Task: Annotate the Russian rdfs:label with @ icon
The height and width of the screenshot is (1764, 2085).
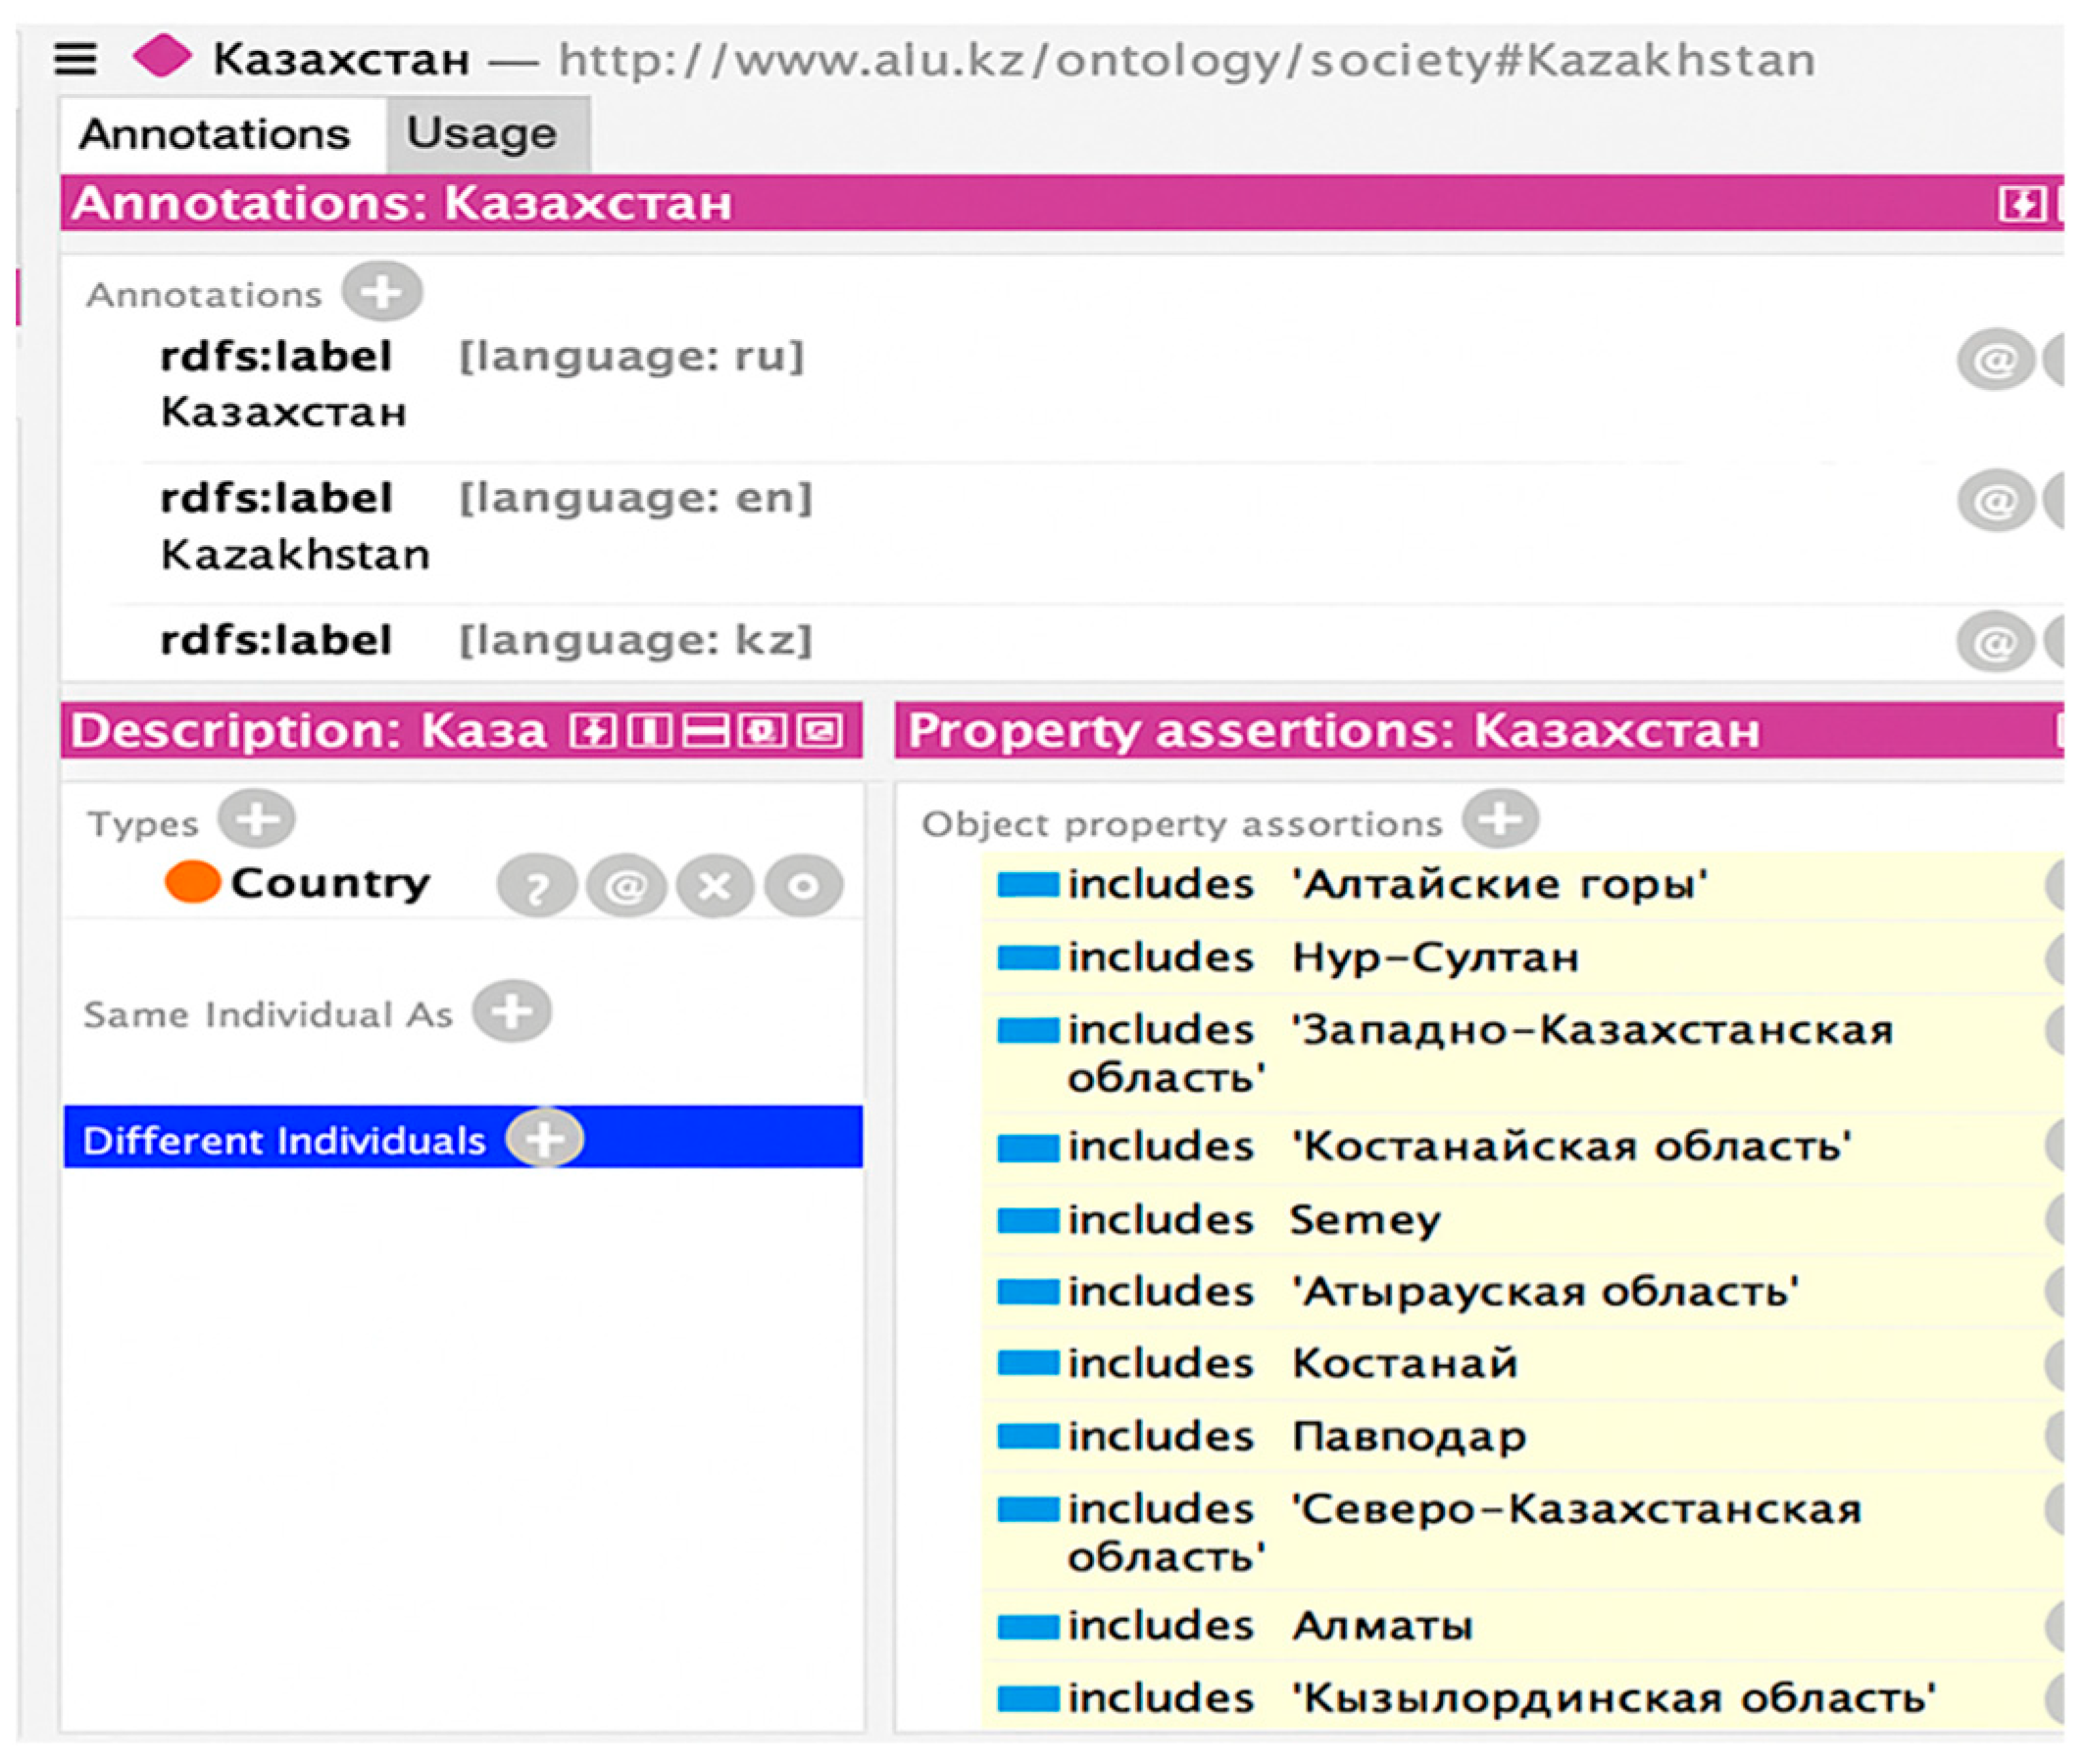Action: tap(1995, 359)
